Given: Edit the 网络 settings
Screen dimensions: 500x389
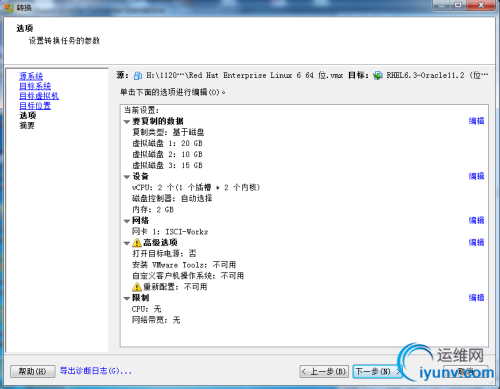Looking at the screenshot, I should tap(476, 220).
